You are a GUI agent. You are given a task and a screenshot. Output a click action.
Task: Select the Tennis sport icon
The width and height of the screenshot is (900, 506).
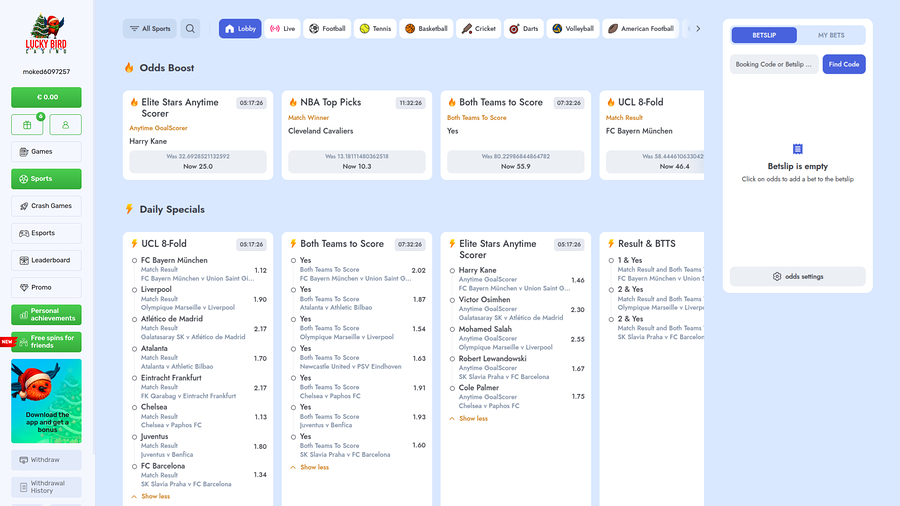pos(365,29)
